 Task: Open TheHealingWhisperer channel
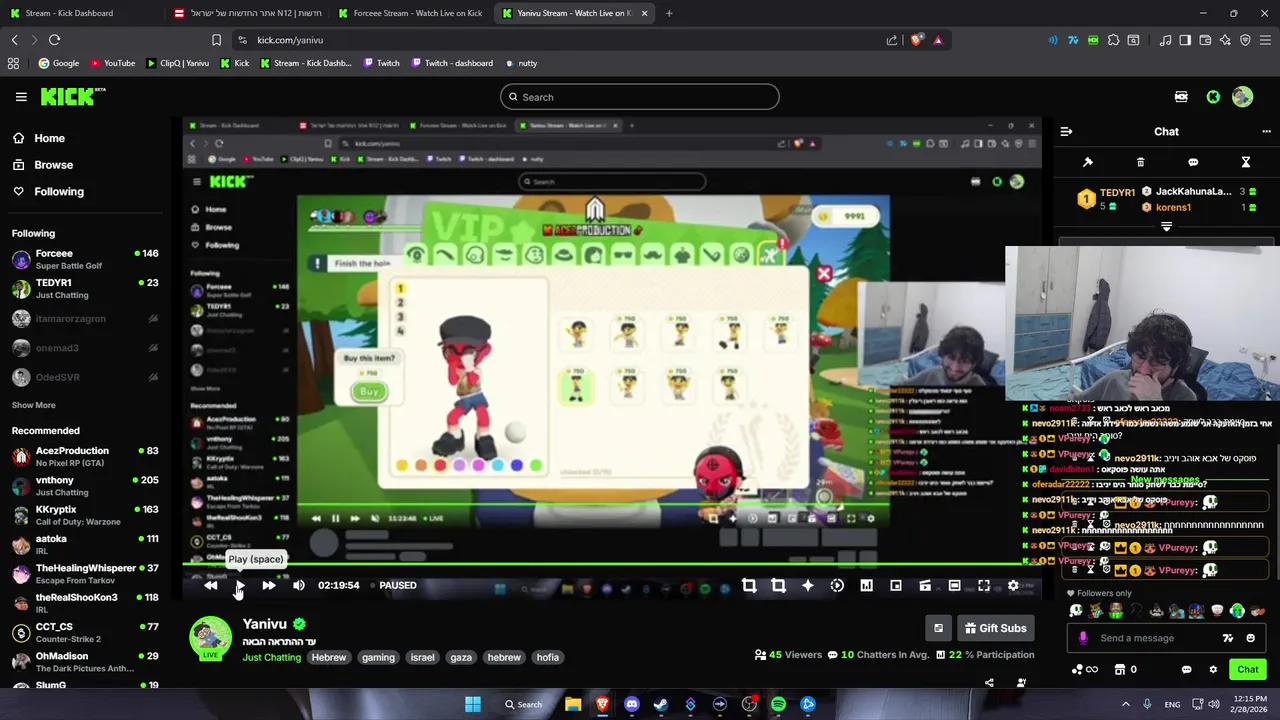point(85,574)
